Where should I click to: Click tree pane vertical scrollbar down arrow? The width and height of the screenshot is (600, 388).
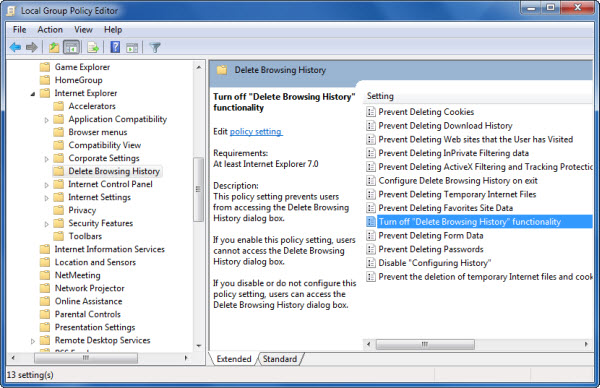click(x=199, y=346)
